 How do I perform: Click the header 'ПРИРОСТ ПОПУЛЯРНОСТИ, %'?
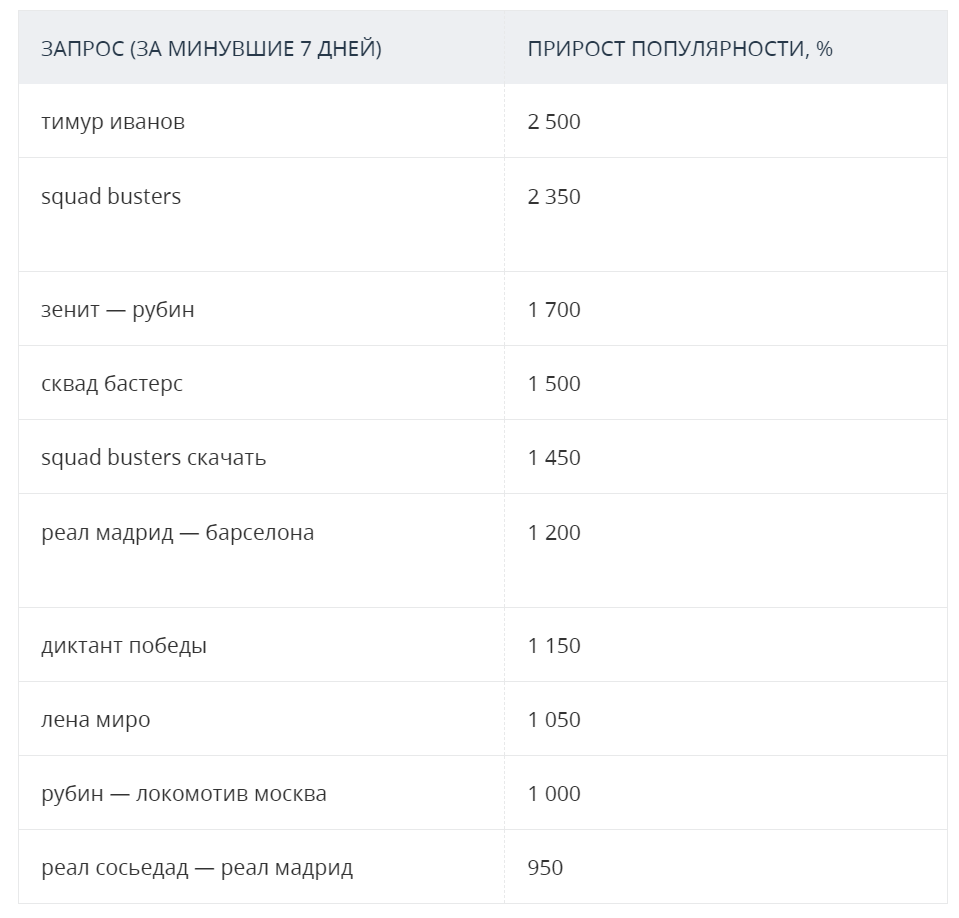679,48
